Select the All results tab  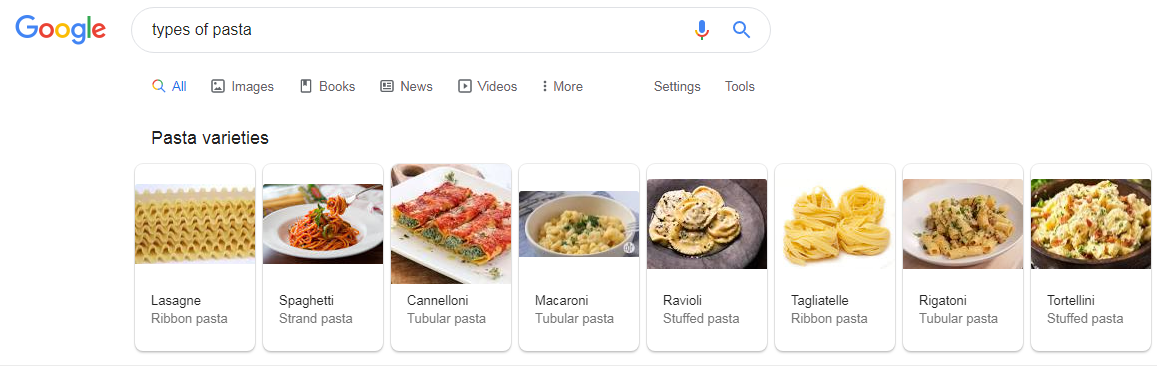[x=169, y=86]
